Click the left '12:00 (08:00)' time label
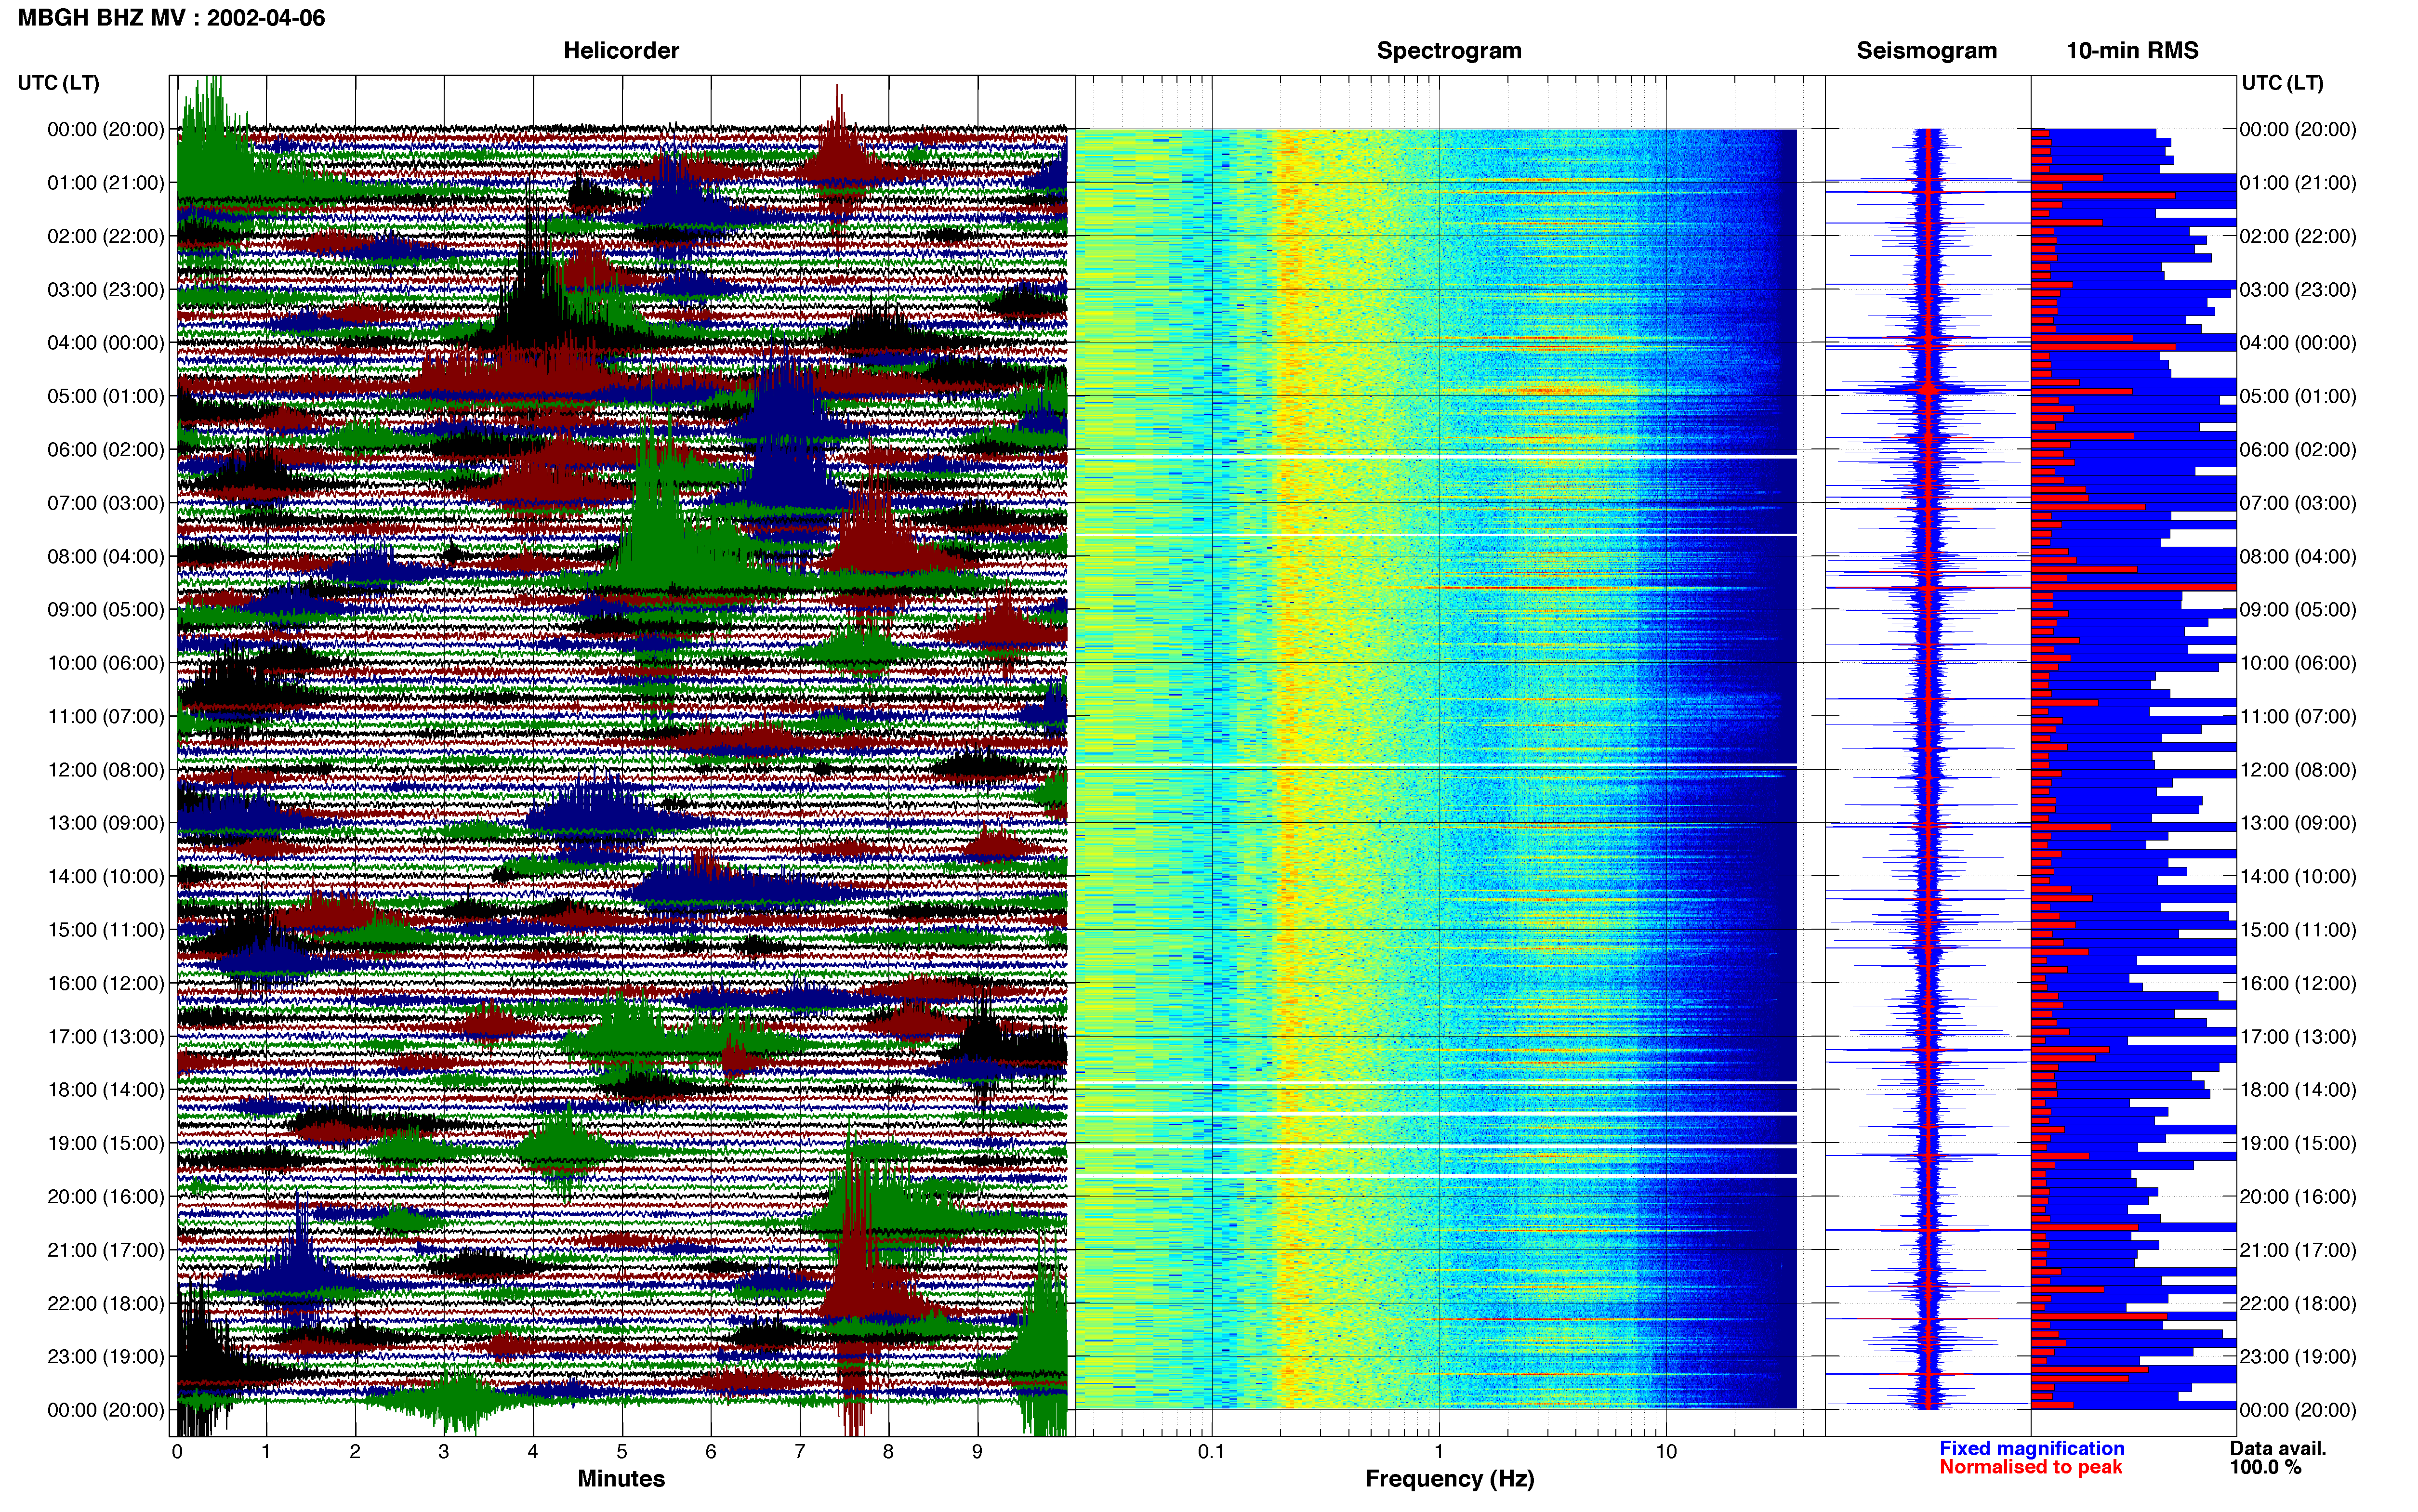Screen dimensions: 2418x1512 point(106,770)
